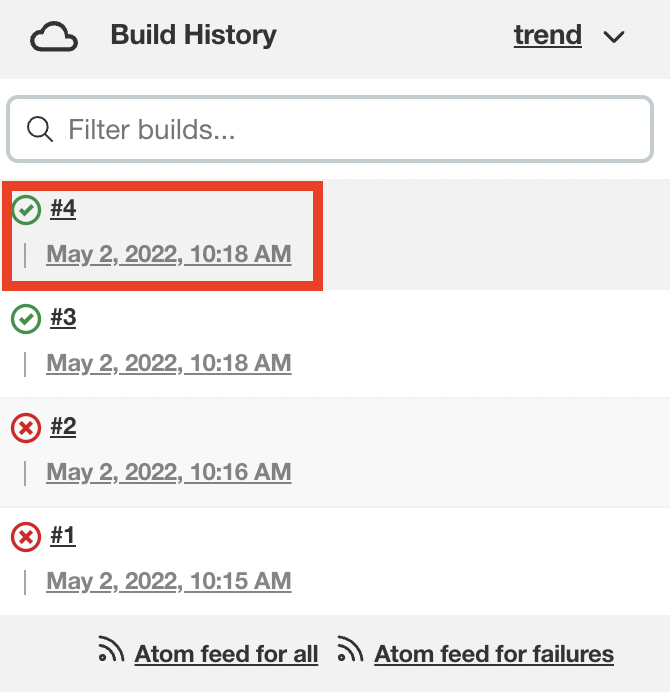Open build #2
The height and width of the screenshot is (692, 672).
pyautogui.click(x=63, y=426)
